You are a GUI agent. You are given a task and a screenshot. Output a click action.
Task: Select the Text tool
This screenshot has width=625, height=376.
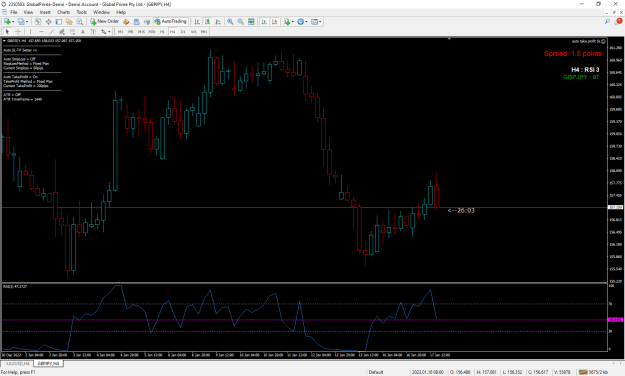[83, 31]
